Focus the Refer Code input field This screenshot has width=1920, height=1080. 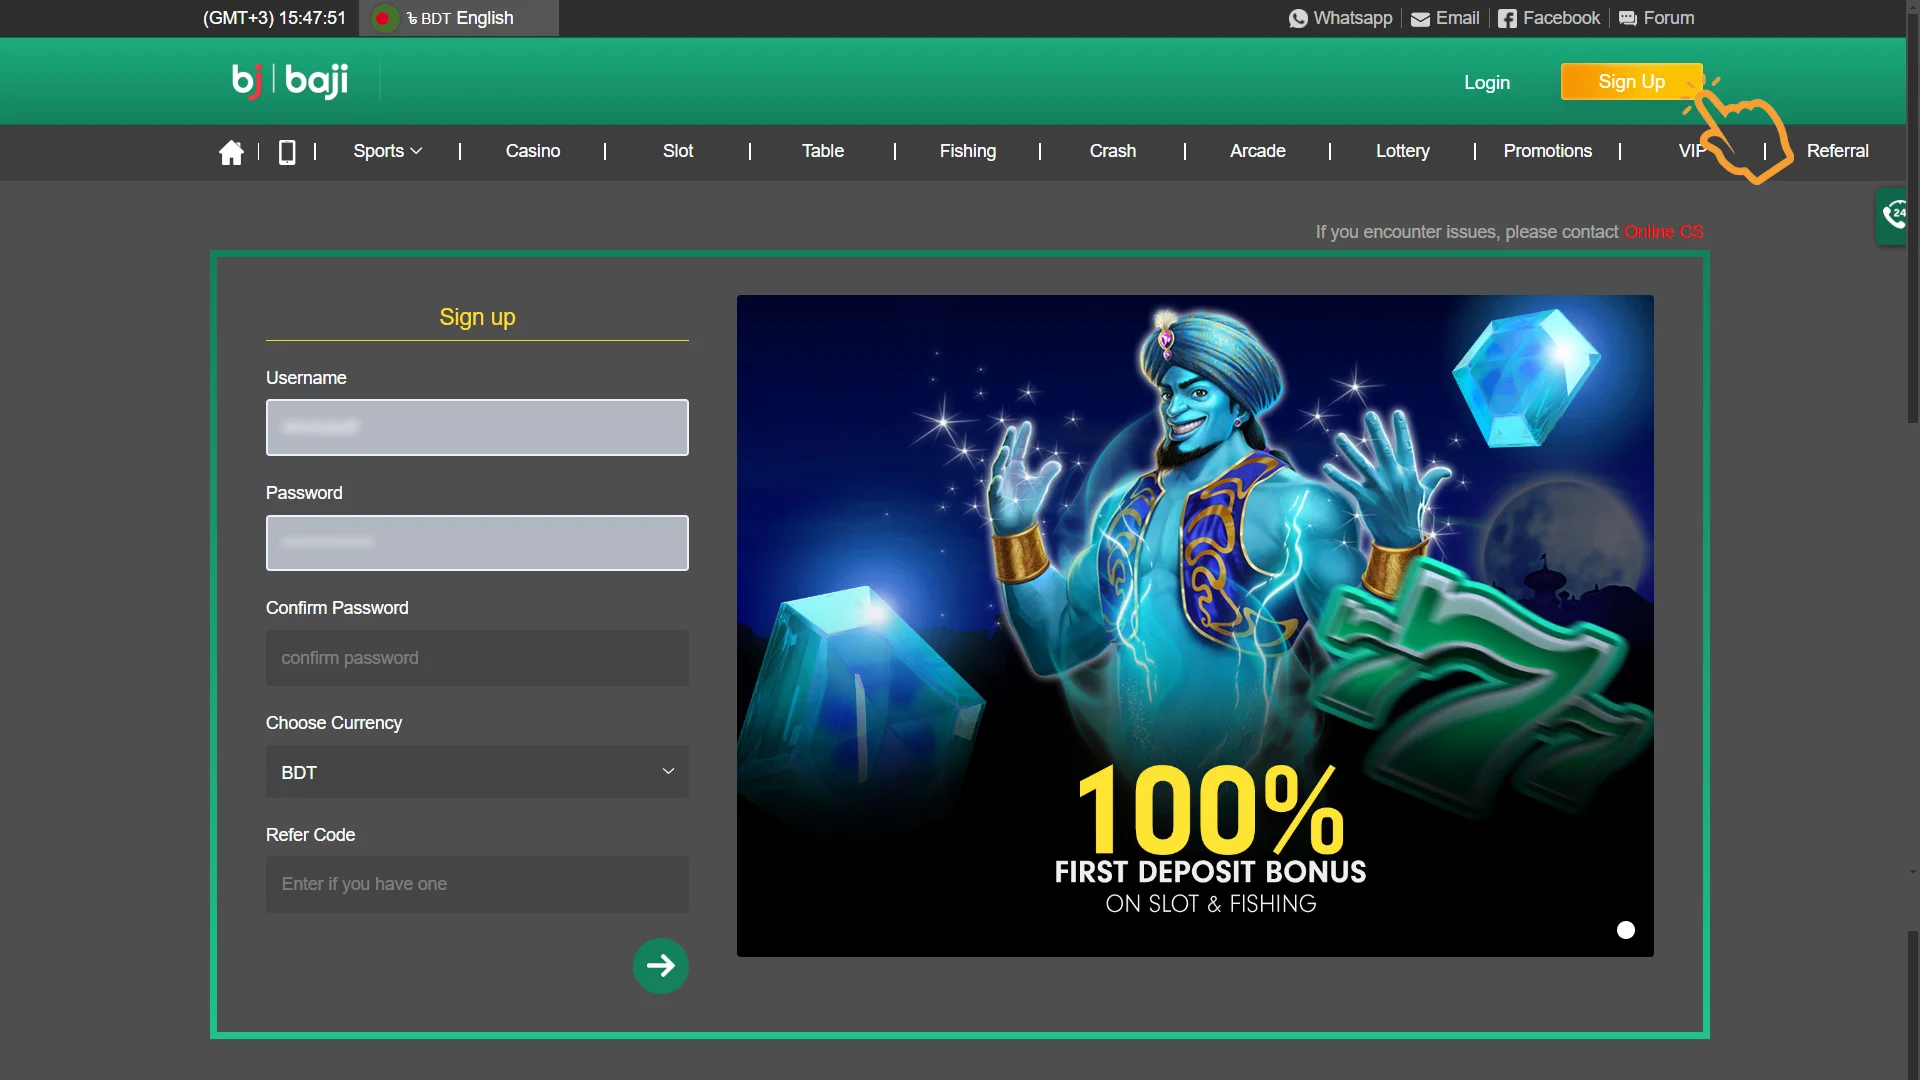477,884
